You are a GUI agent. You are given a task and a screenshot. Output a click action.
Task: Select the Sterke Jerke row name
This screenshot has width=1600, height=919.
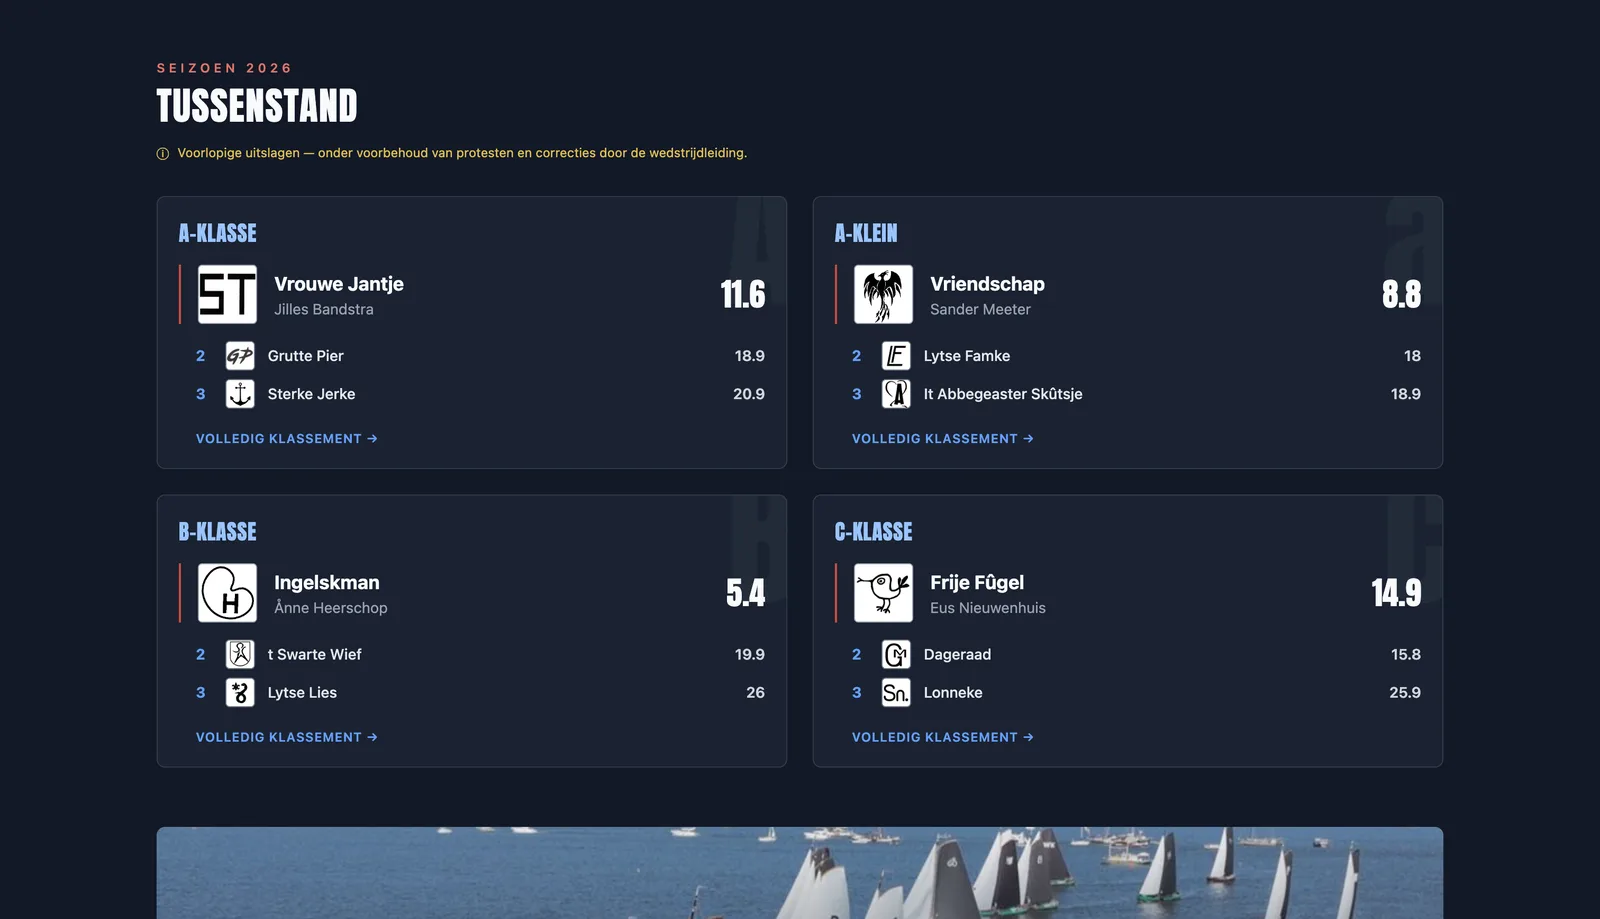pyautogui.click(x=311, y=394)
